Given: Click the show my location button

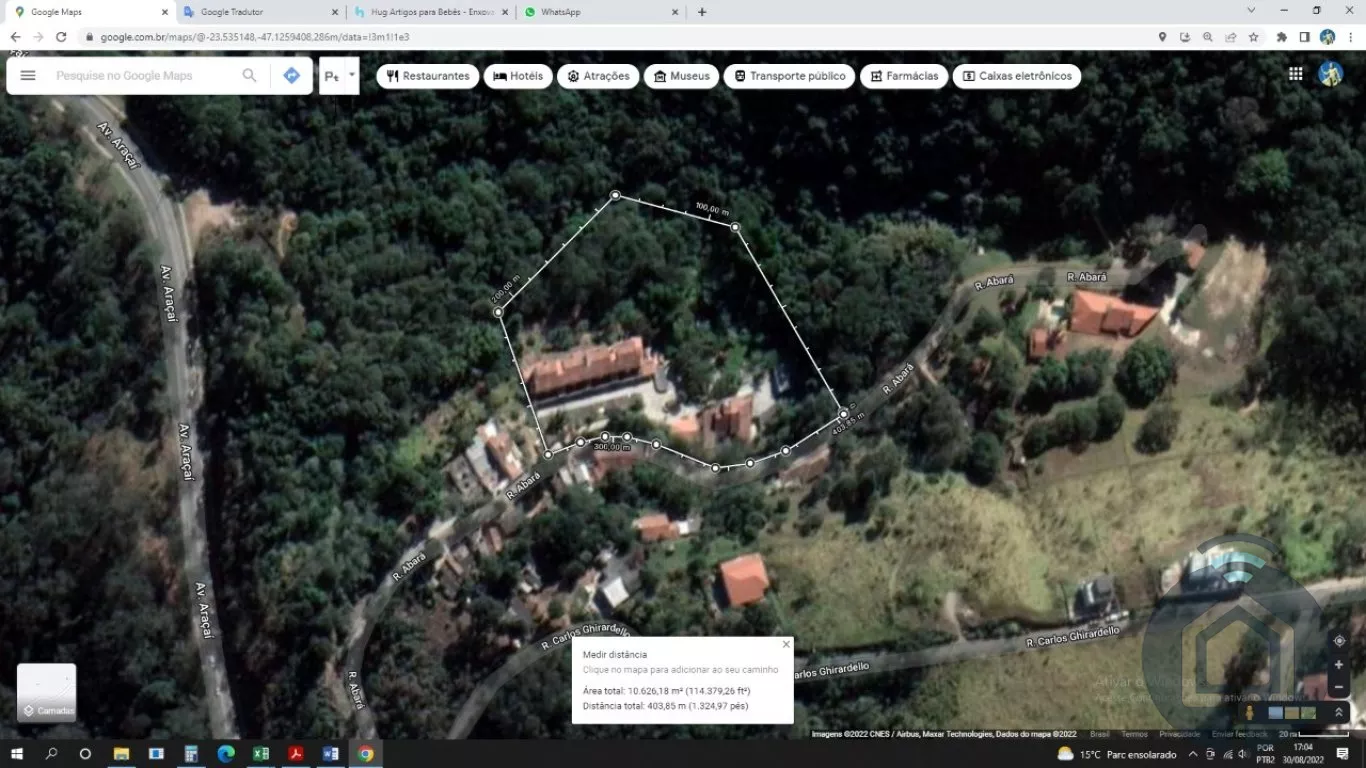Looking at the screenshot, I should pos(1339,640).
